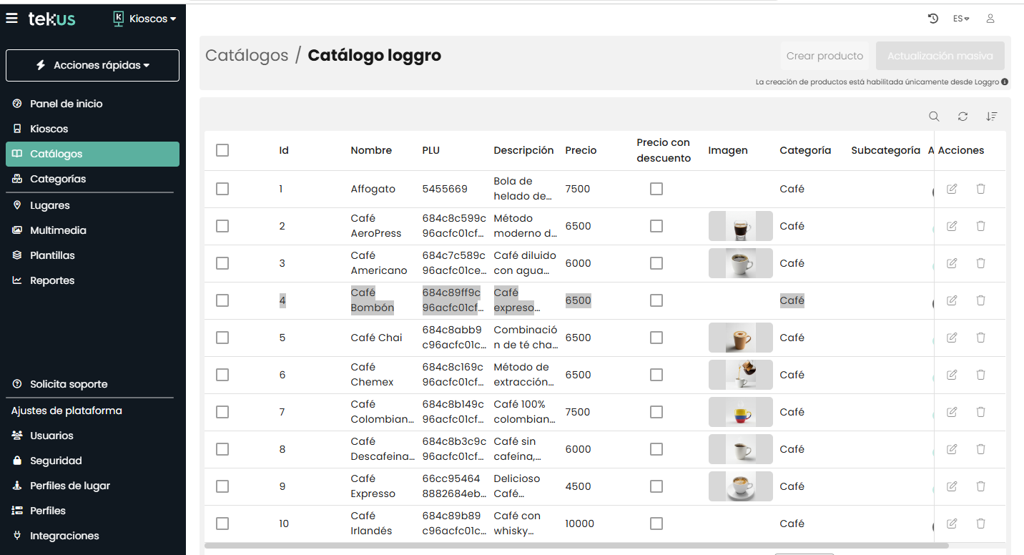Click the Catálogos breadcrumb link

click(246, 56)
